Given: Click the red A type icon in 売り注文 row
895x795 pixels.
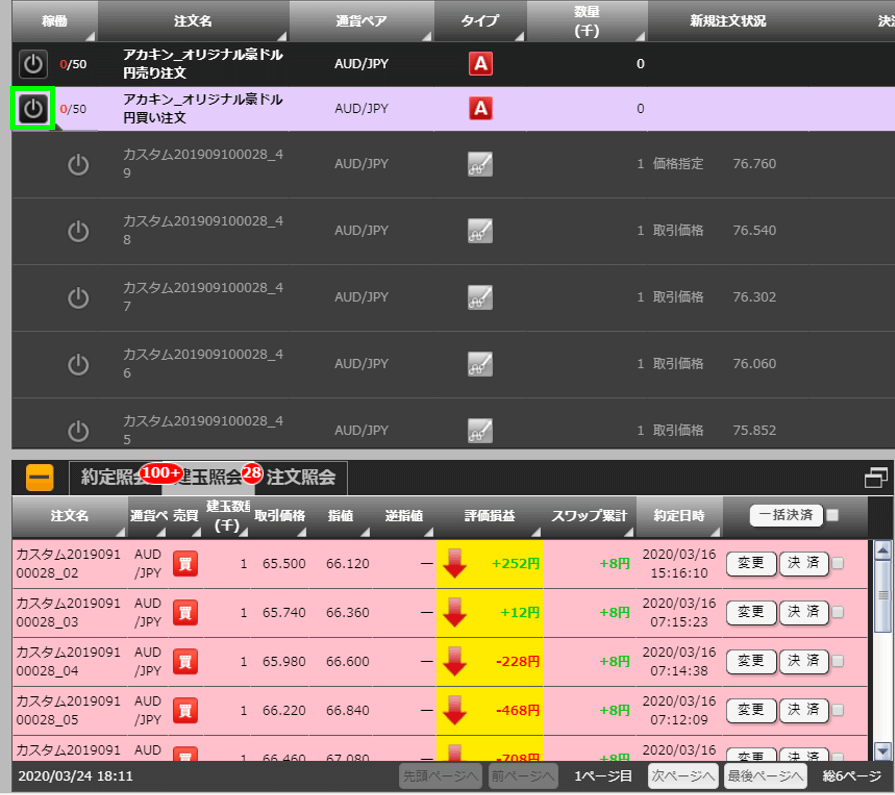Looking at the screenshot, I should click(x=481, y=65).
